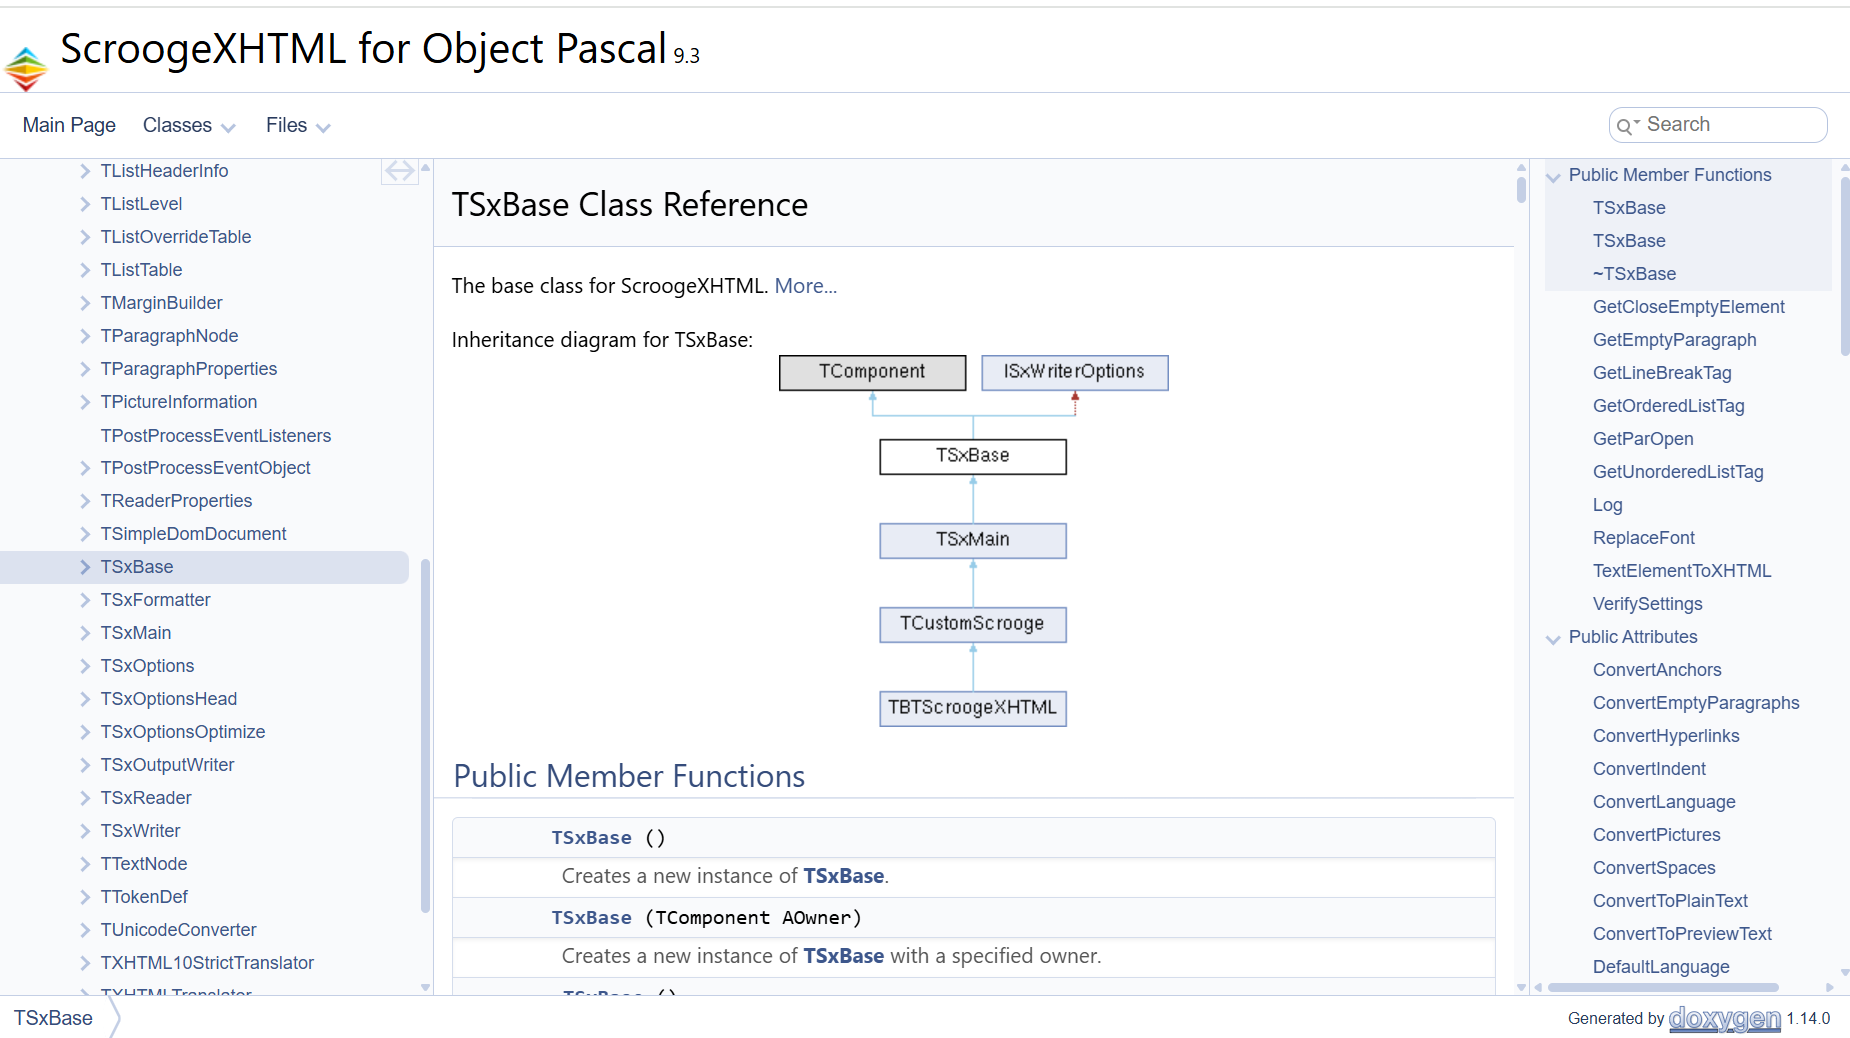This screenshot has height=1038, width=1850.
Task: Expand the TSxBase tree node arrow
Action: point(85,567)
